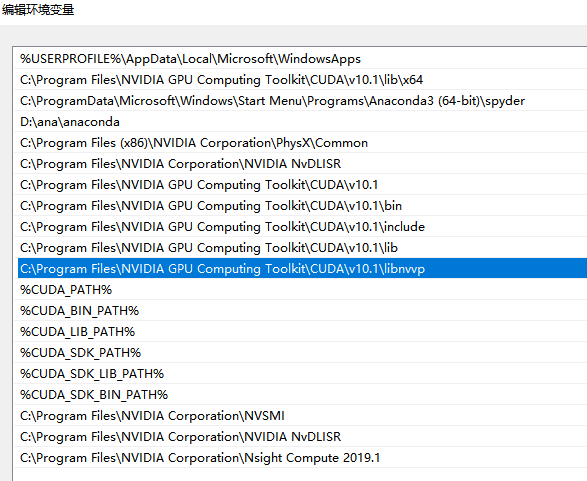Select the path entry ending in CUDA\v10.1\lib

[302, 247]
